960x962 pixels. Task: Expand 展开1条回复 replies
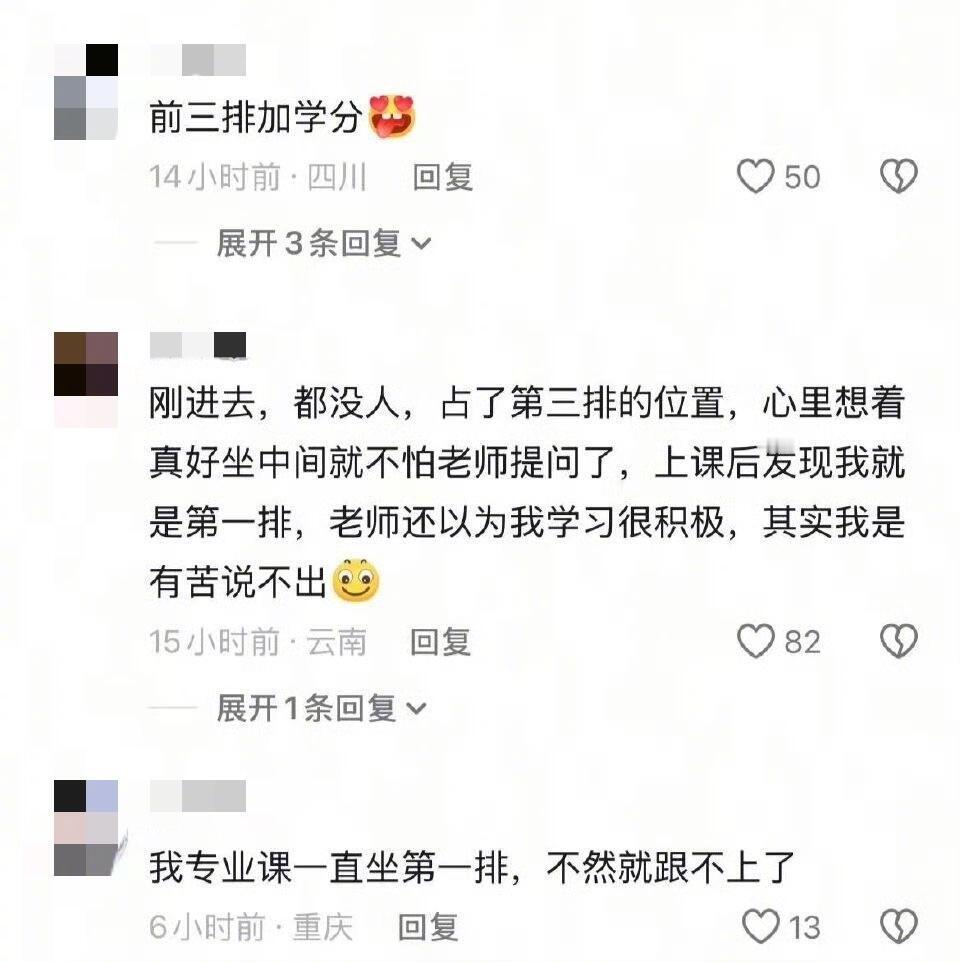[x=321, y=708]
